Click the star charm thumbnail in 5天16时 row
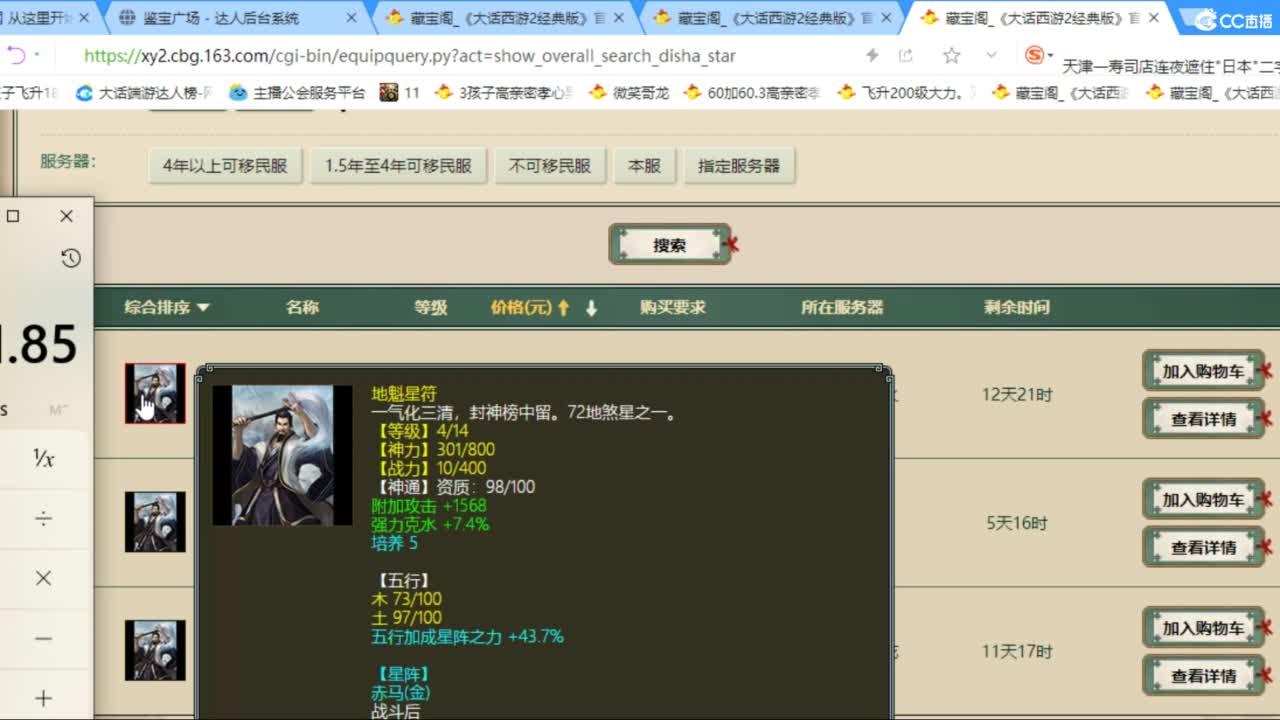Viewport: 1280px width, 720px height. (x=155, y=521)
